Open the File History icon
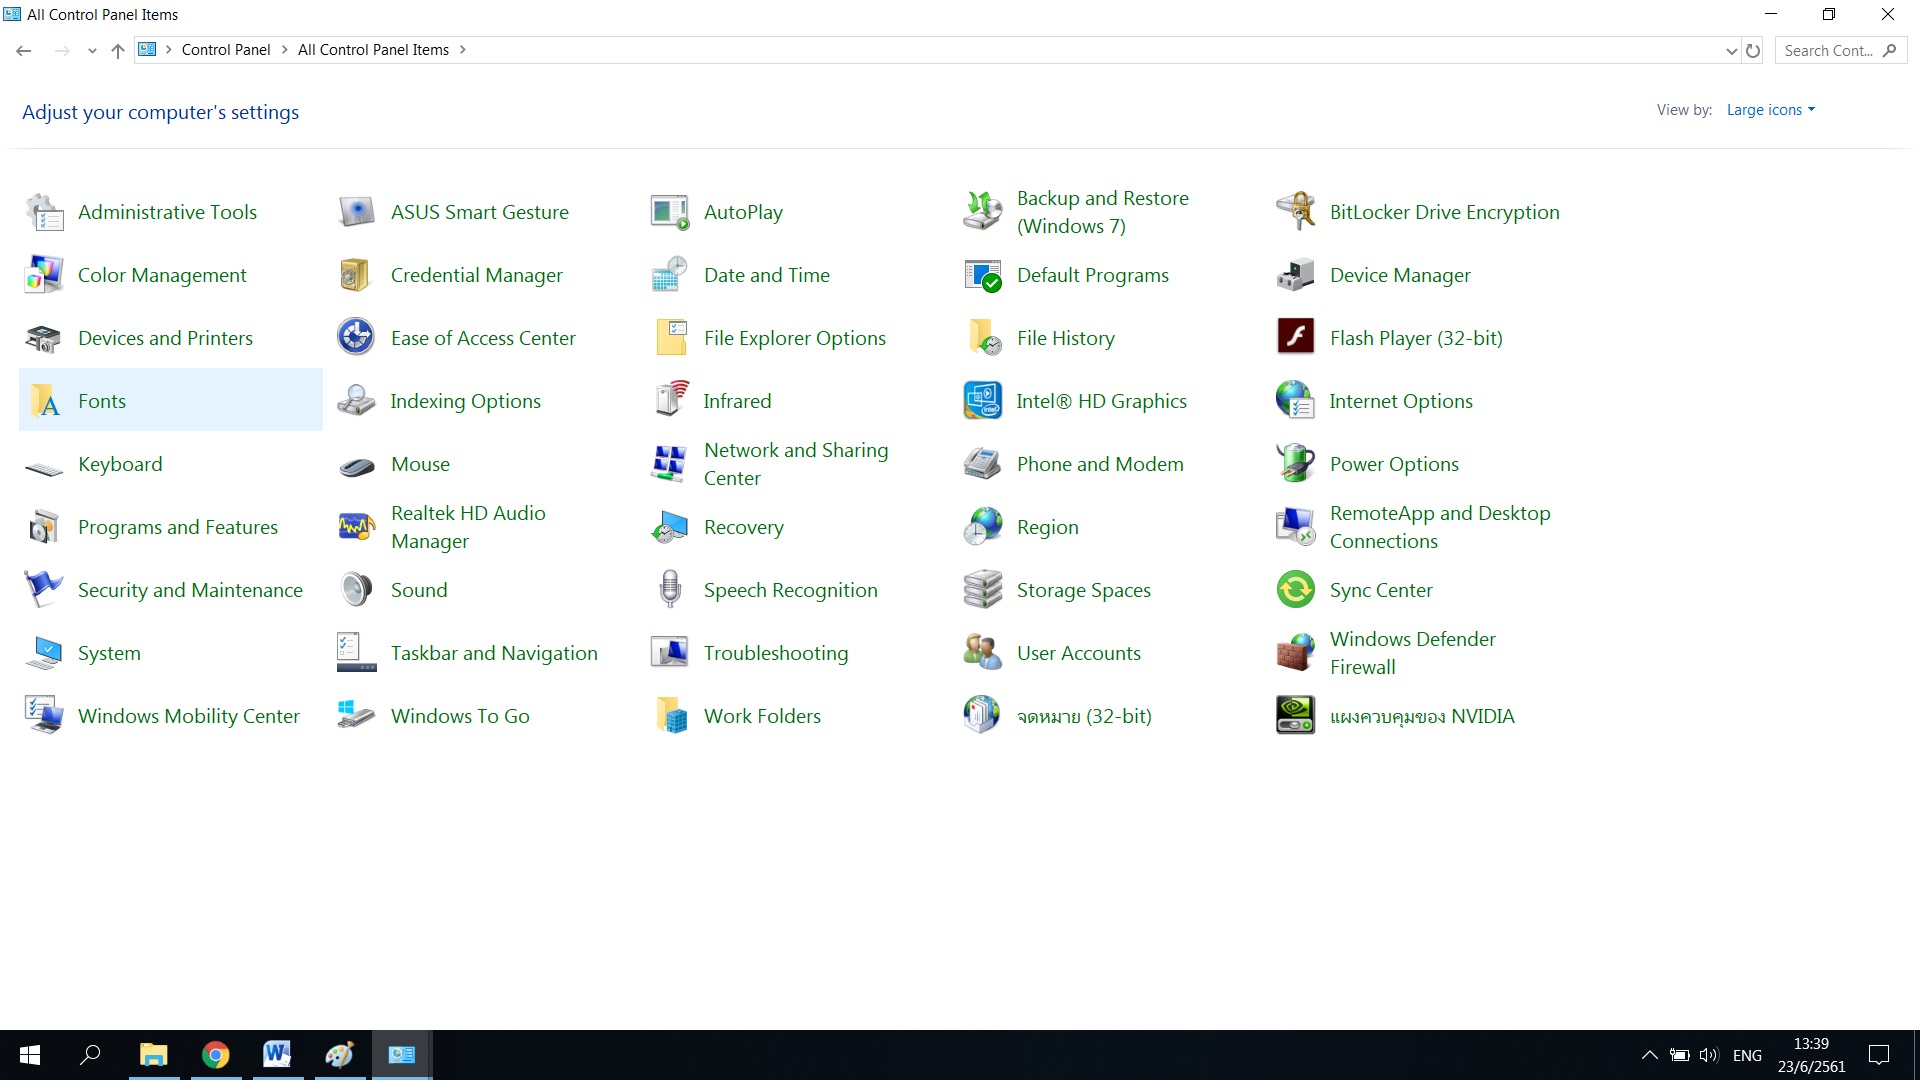 [x=983, y=338]
